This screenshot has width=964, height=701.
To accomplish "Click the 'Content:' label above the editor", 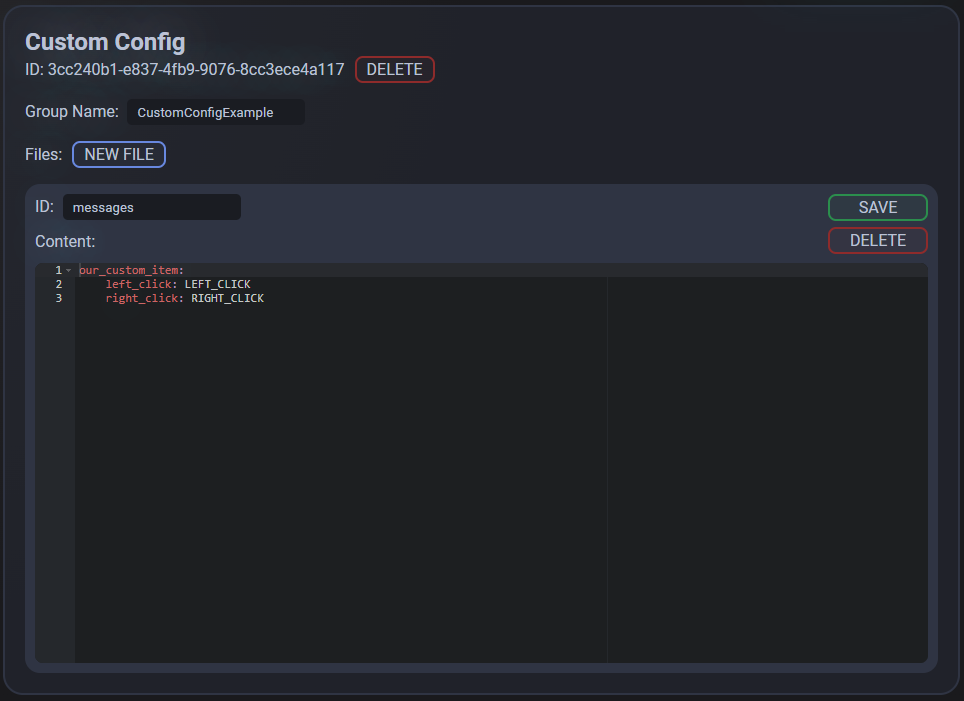I will pyautogui.click(x=65, y=241).
